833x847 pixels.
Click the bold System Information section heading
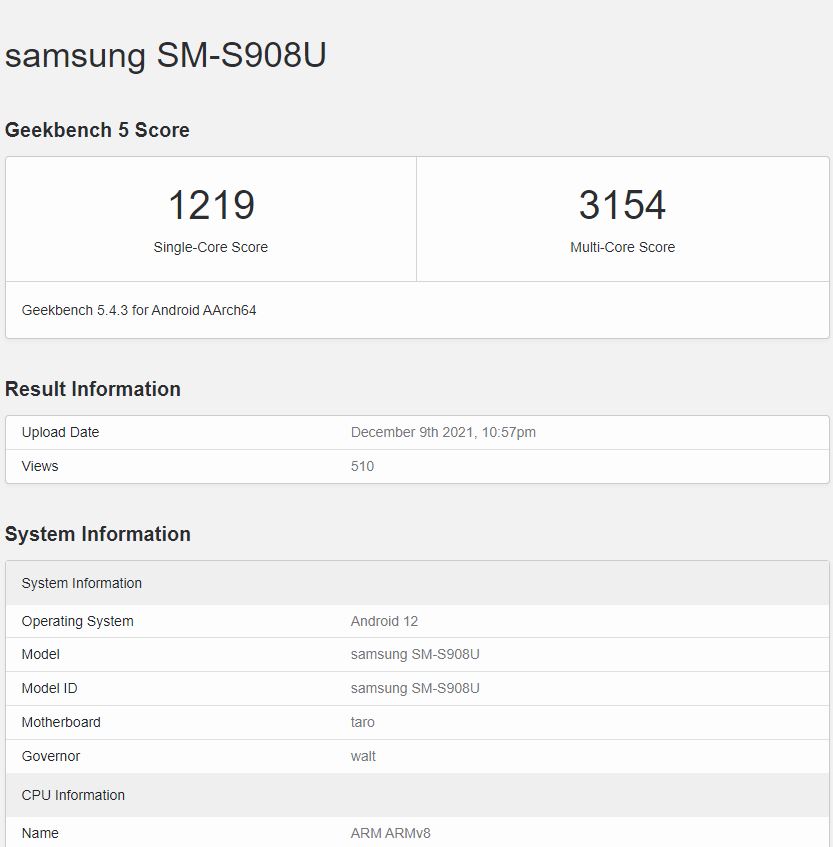click(98, 534)
